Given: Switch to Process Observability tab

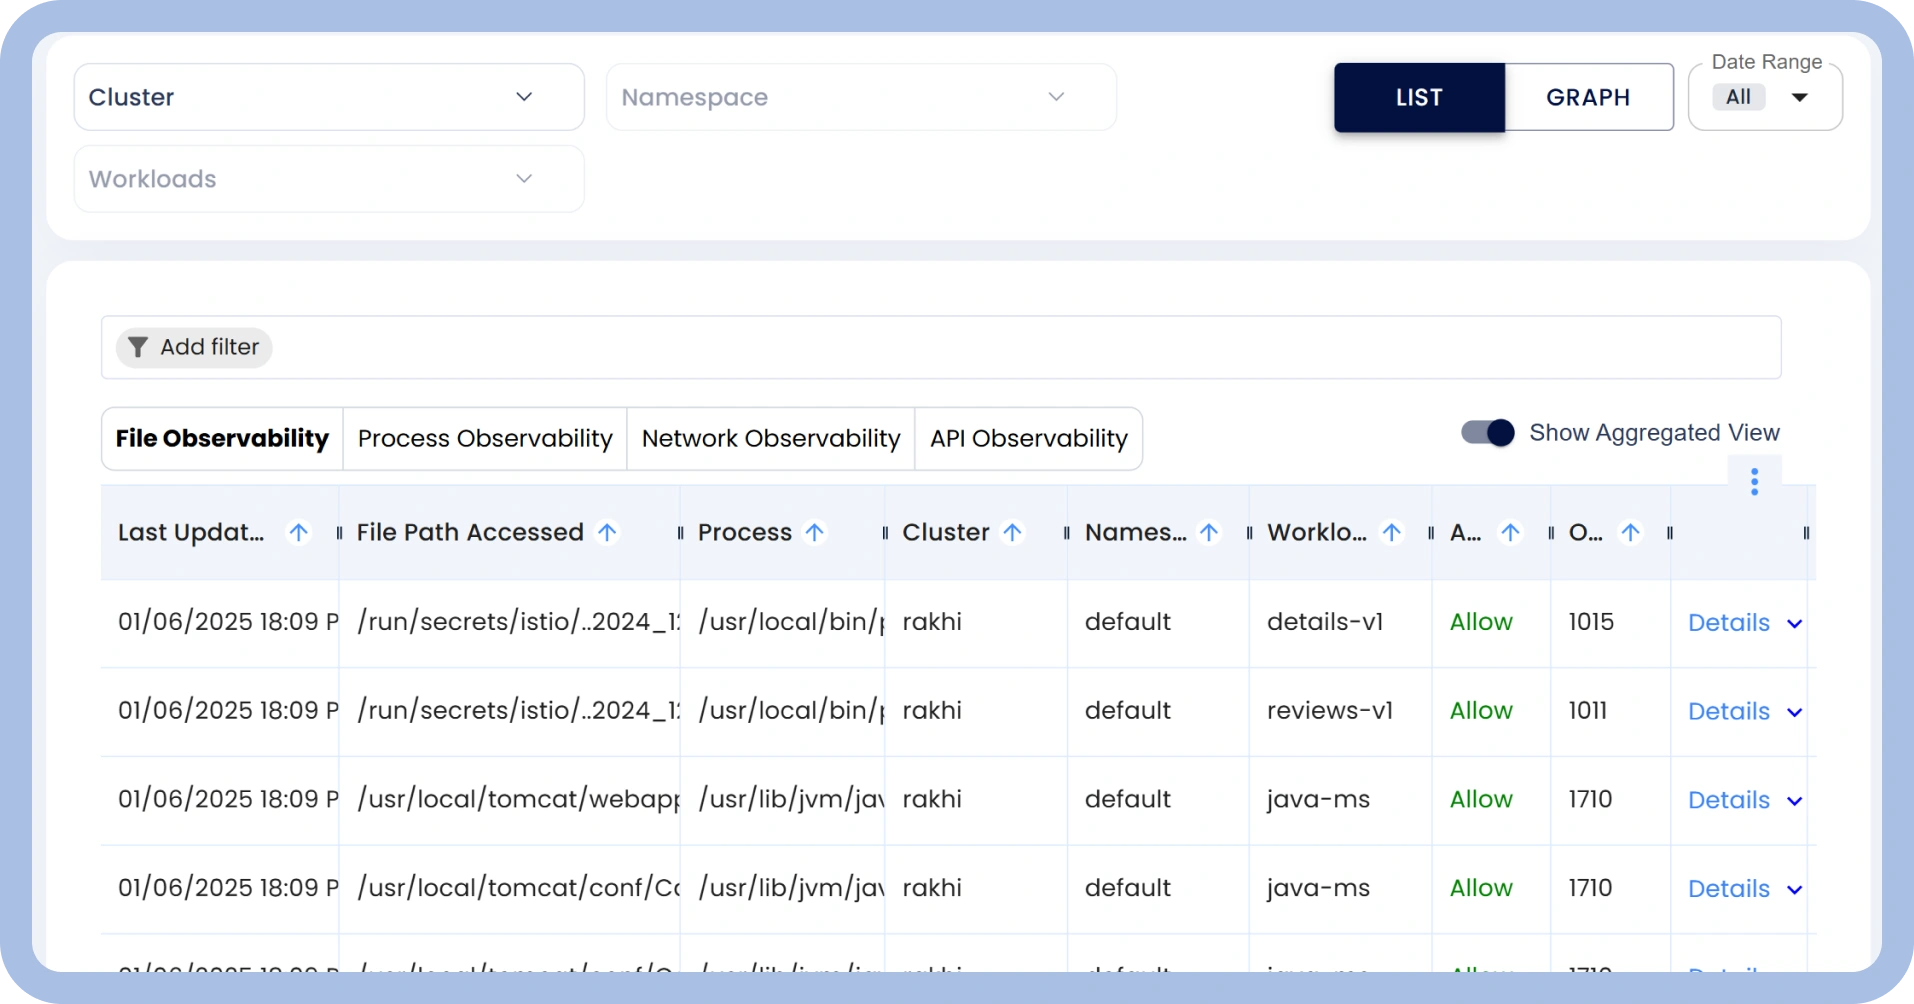Looking at the screenshot, I should pyautogui.click(x=484, y=438).
